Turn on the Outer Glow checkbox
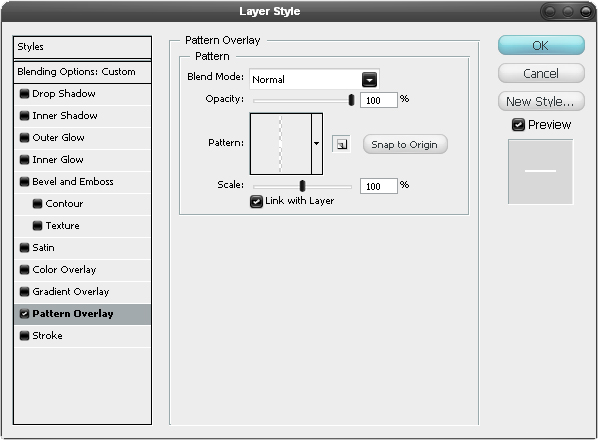Image resolution: width=598 pixels, height=440 pixels. (x=24, y=138)
